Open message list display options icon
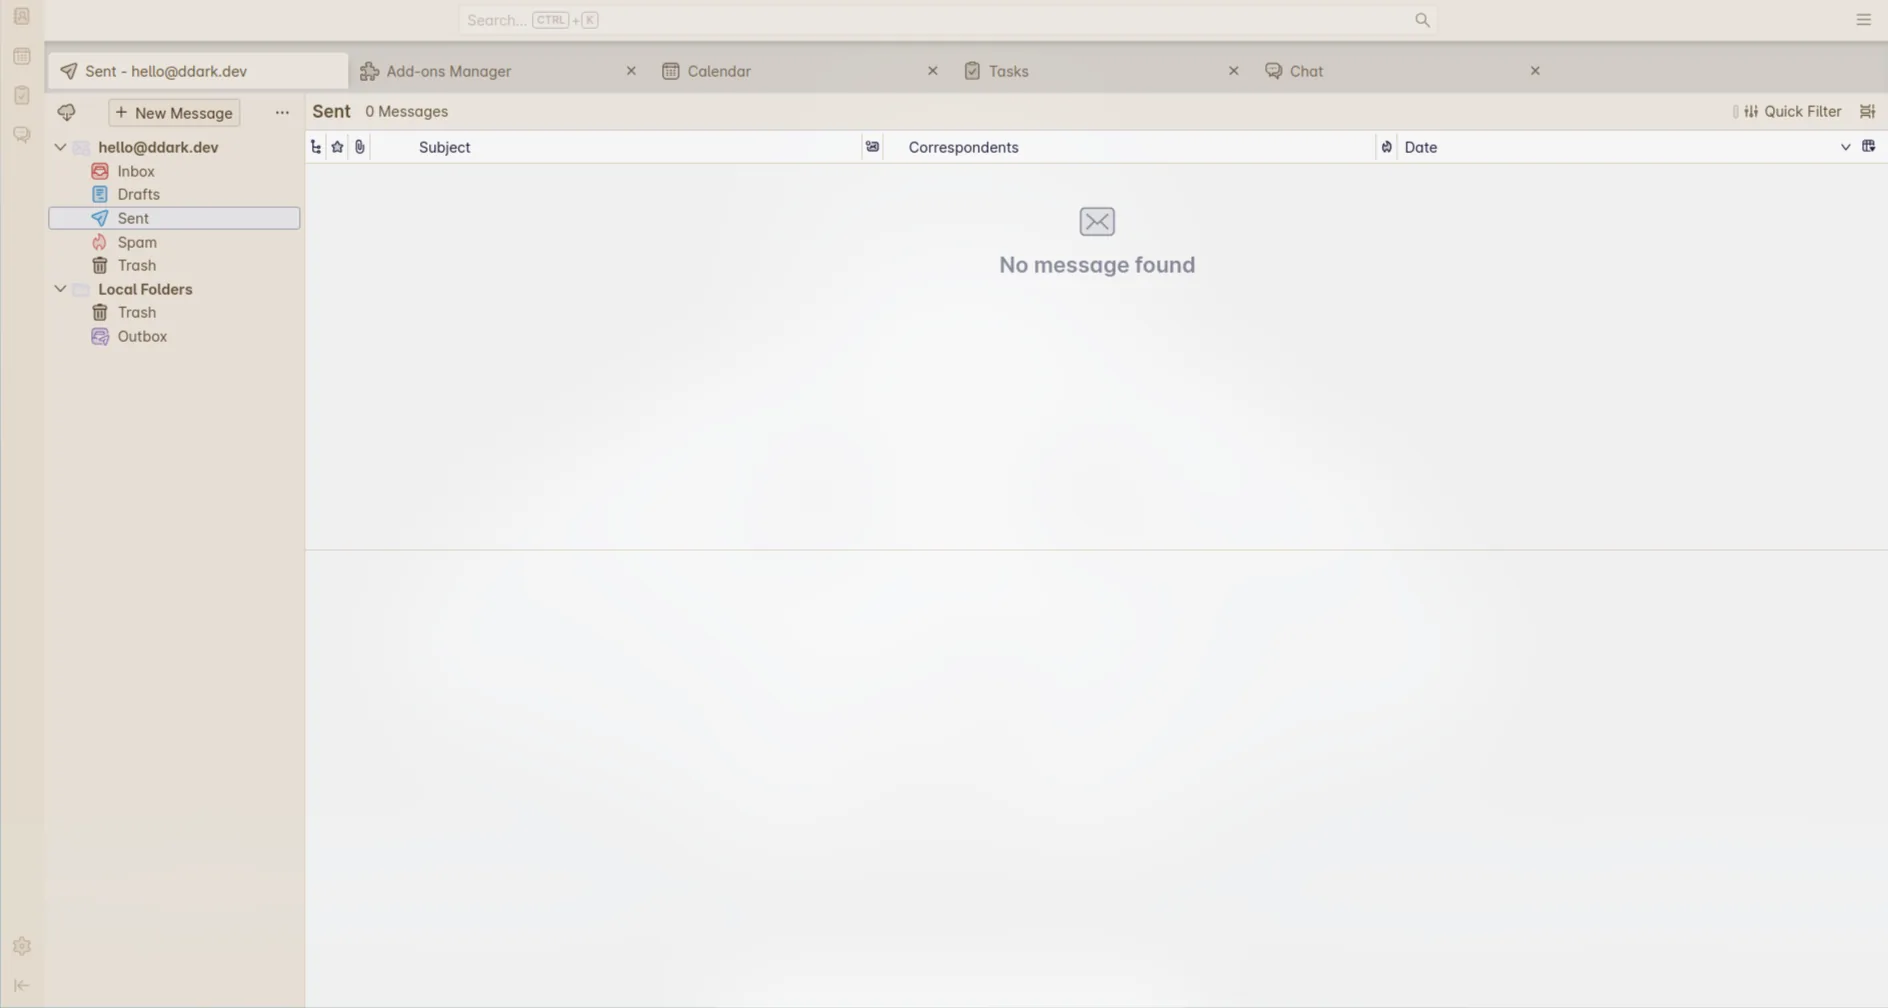1888x1008 pixels. [x=1867, y=111]
